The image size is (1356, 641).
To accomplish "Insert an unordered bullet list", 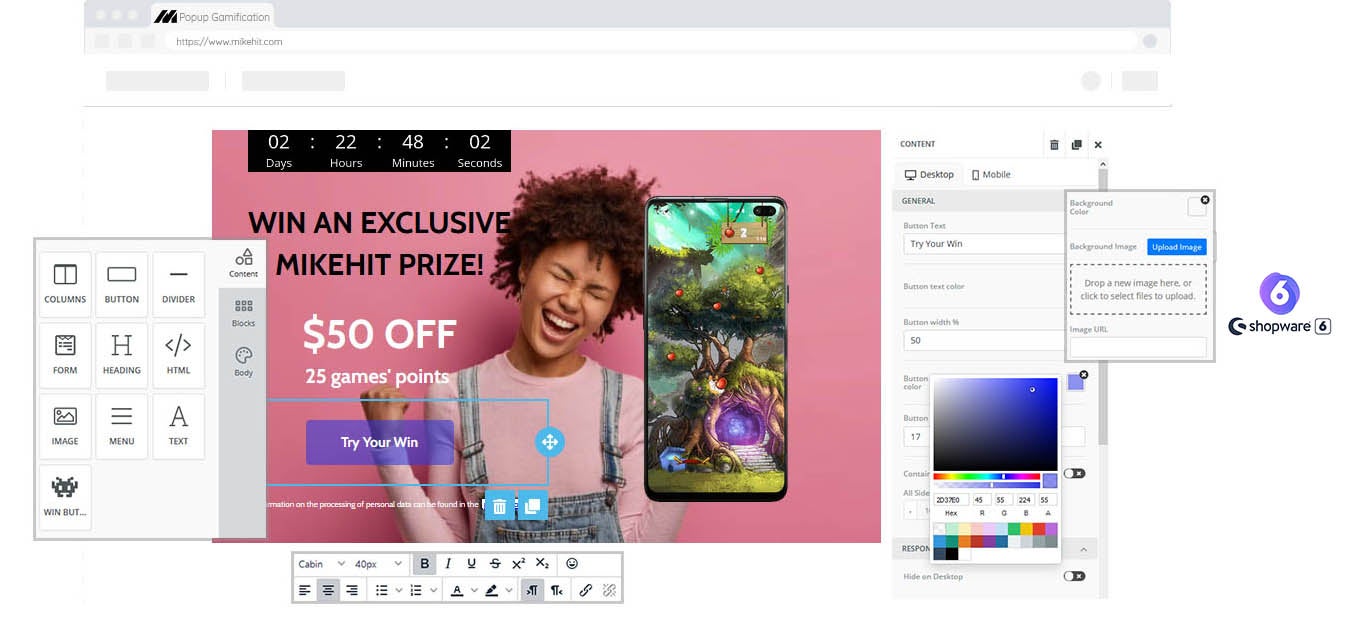I will pos(381,590).
